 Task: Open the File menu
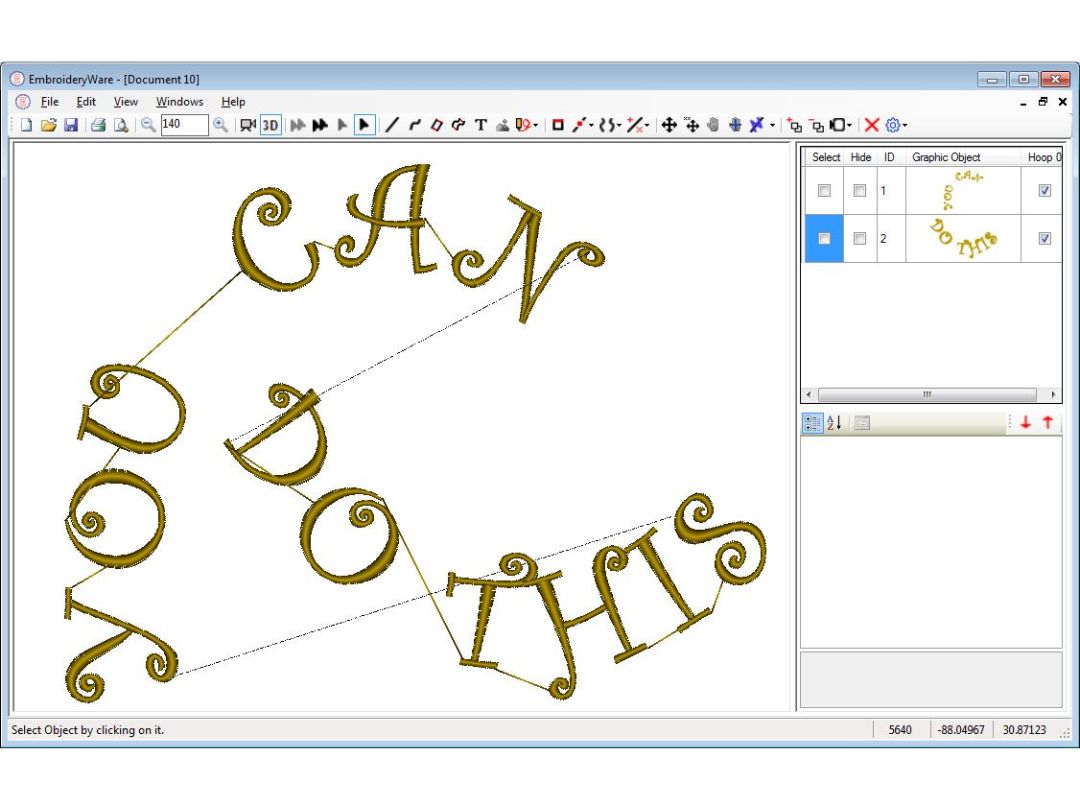[50, 101]
